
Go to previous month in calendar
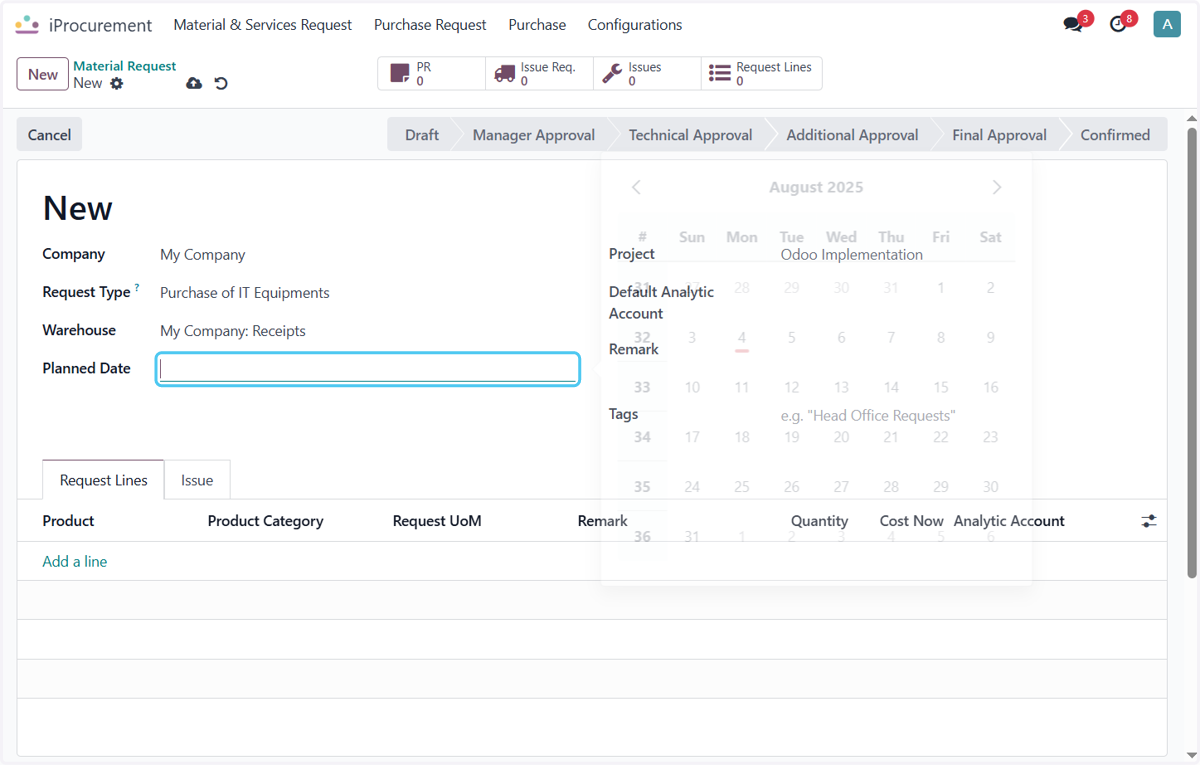point(636,187)
